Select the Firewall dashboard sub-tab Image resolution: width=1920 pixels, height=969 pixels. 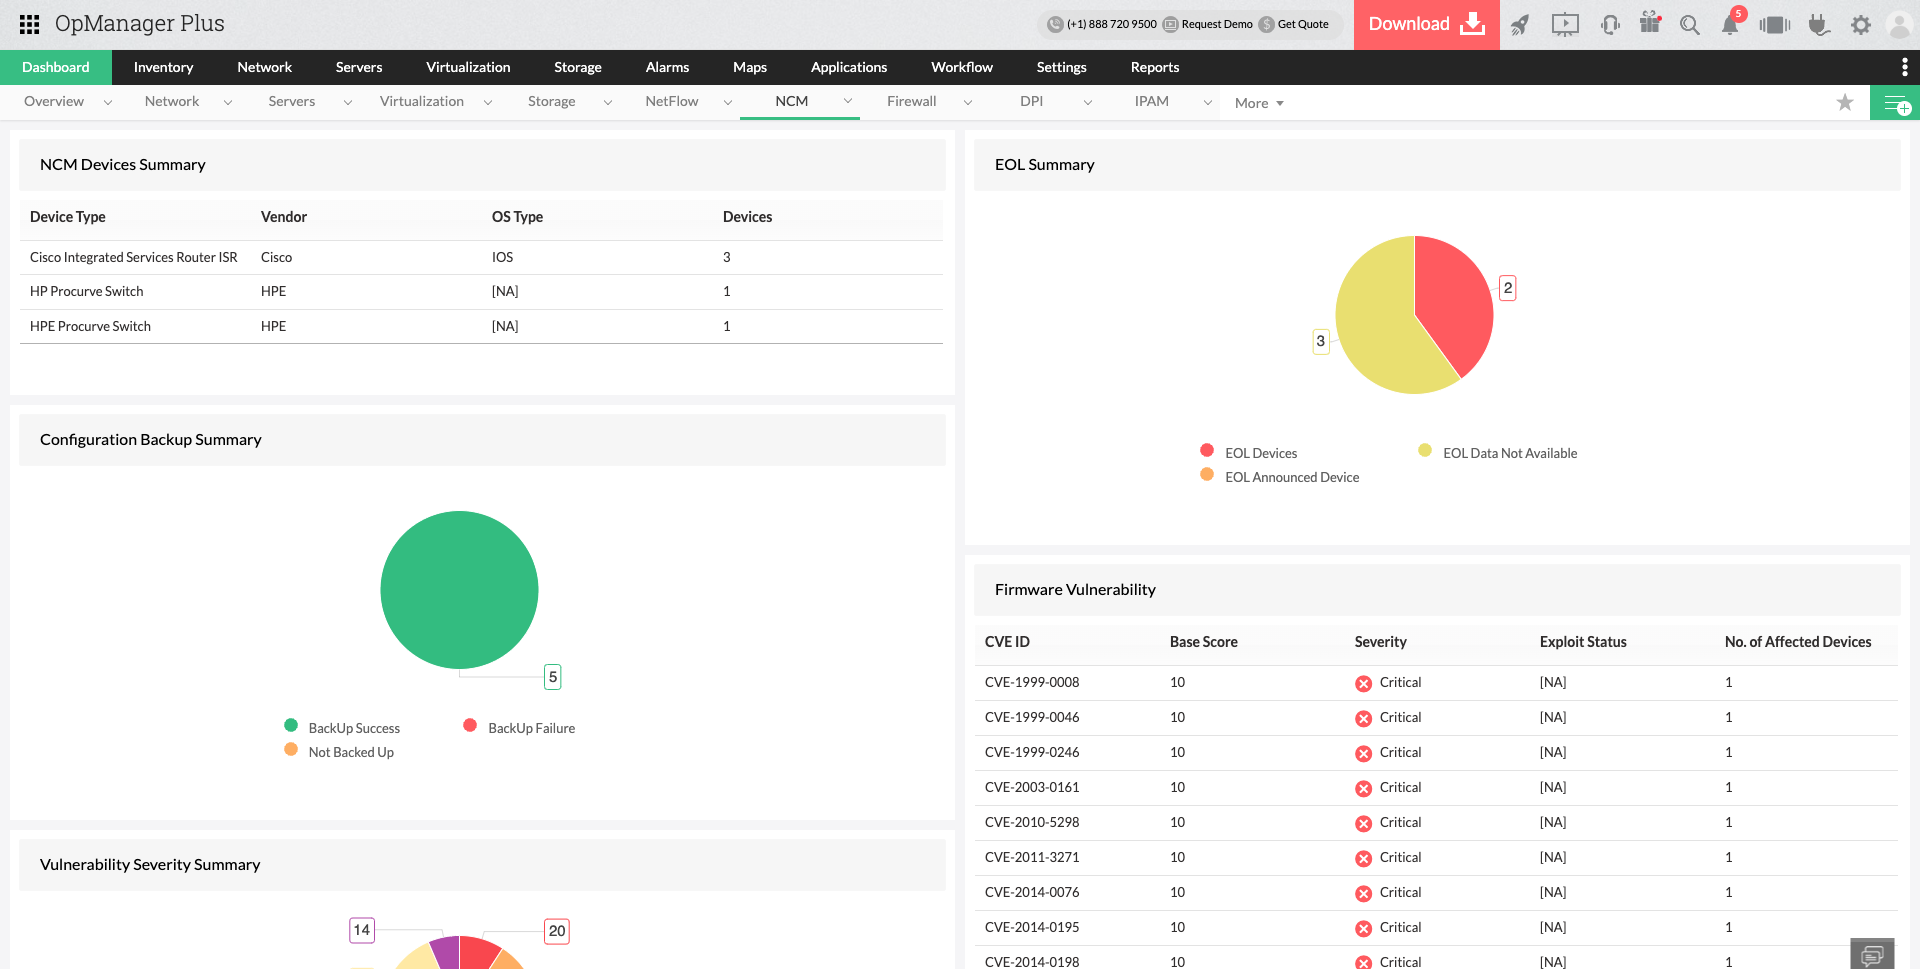[912, 101]
